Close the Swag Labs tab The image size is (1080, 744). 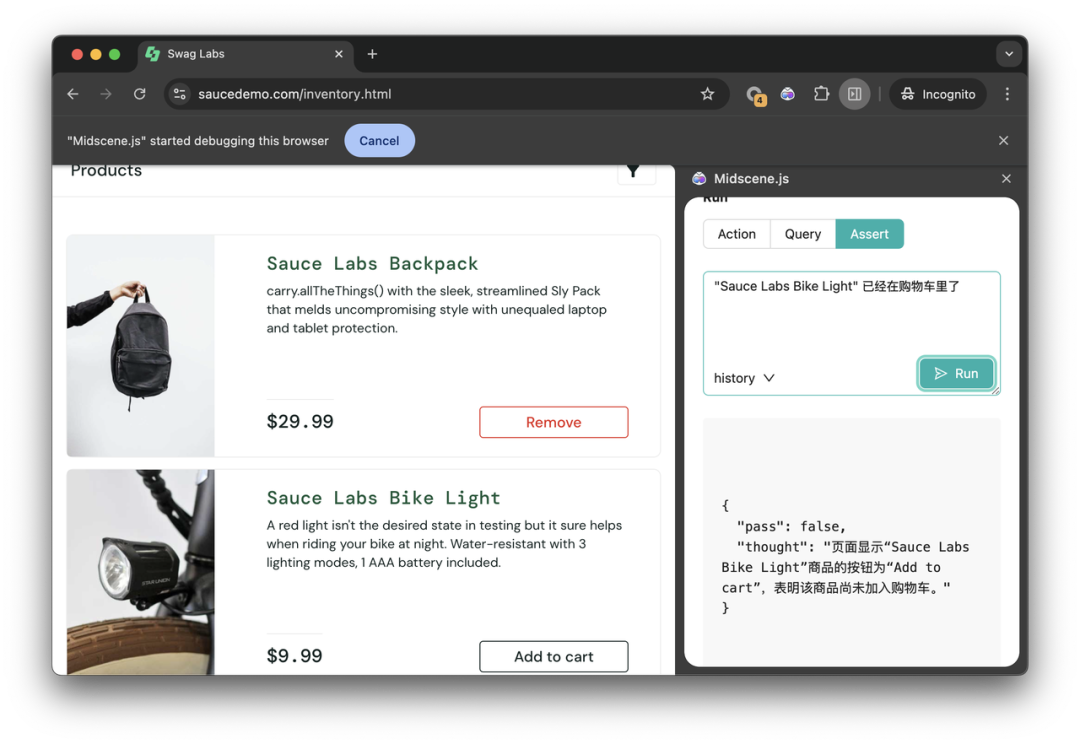coord(339,54)
